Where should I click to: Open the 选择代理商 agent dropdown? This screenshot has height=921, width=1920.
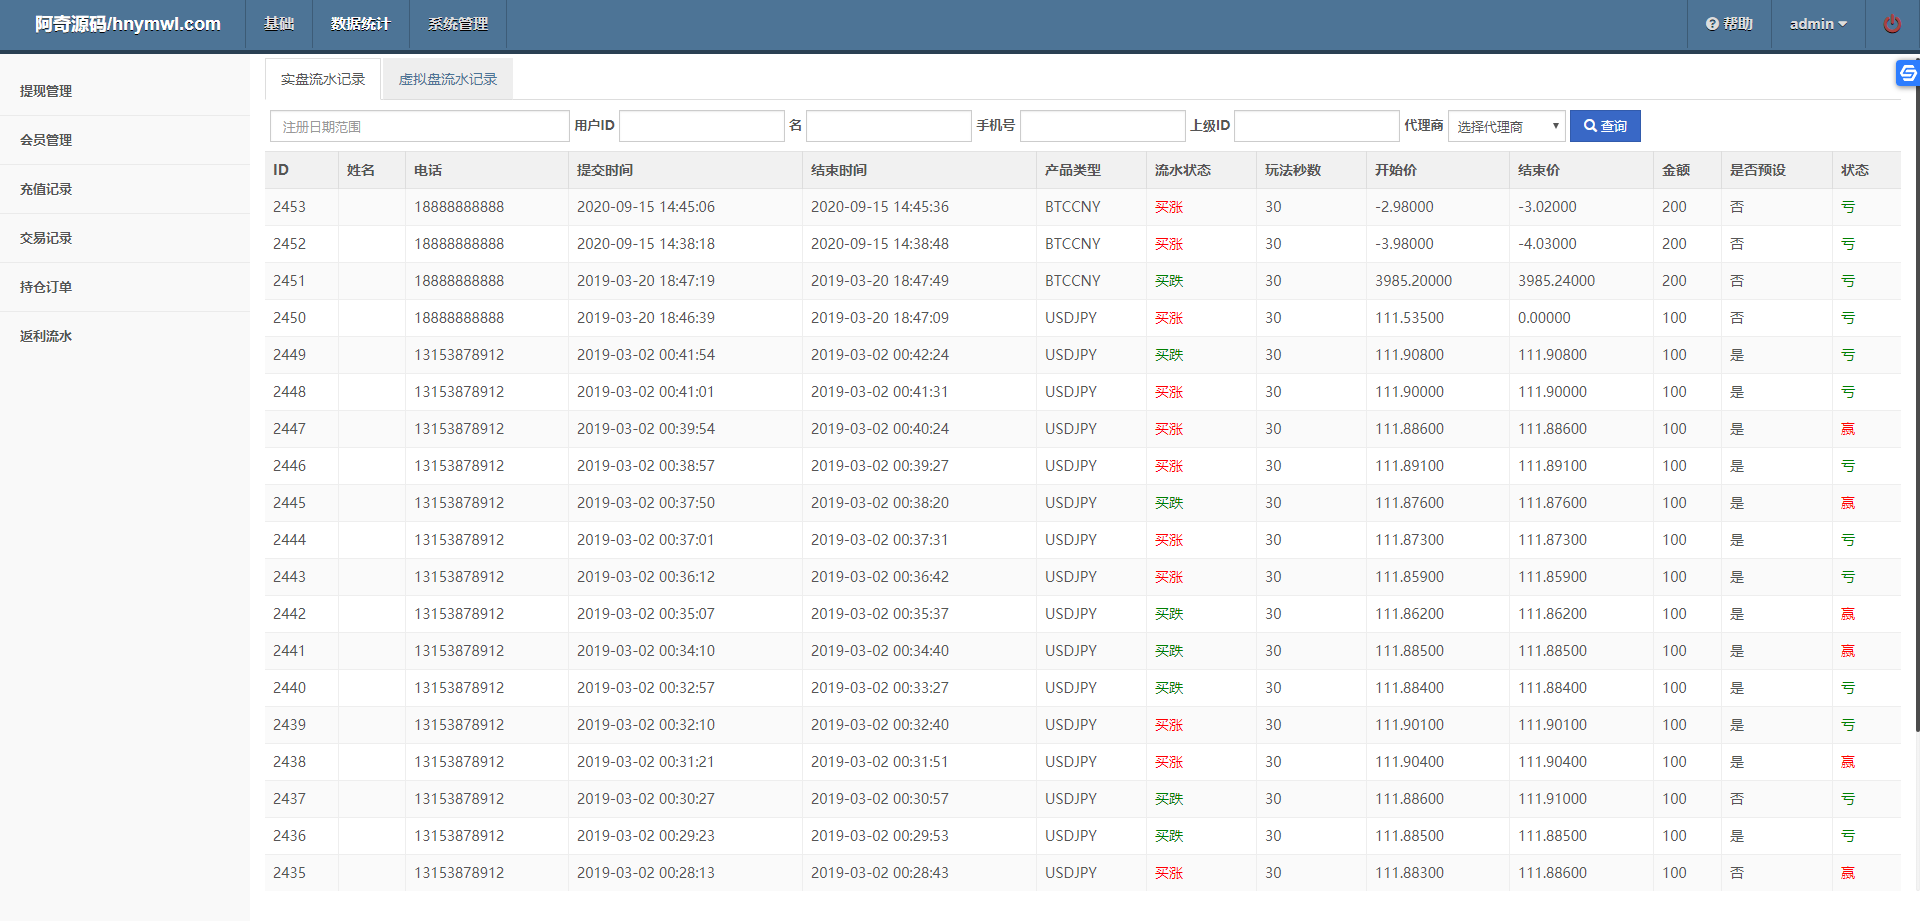pyautogui.click(x=1506, y=126)
